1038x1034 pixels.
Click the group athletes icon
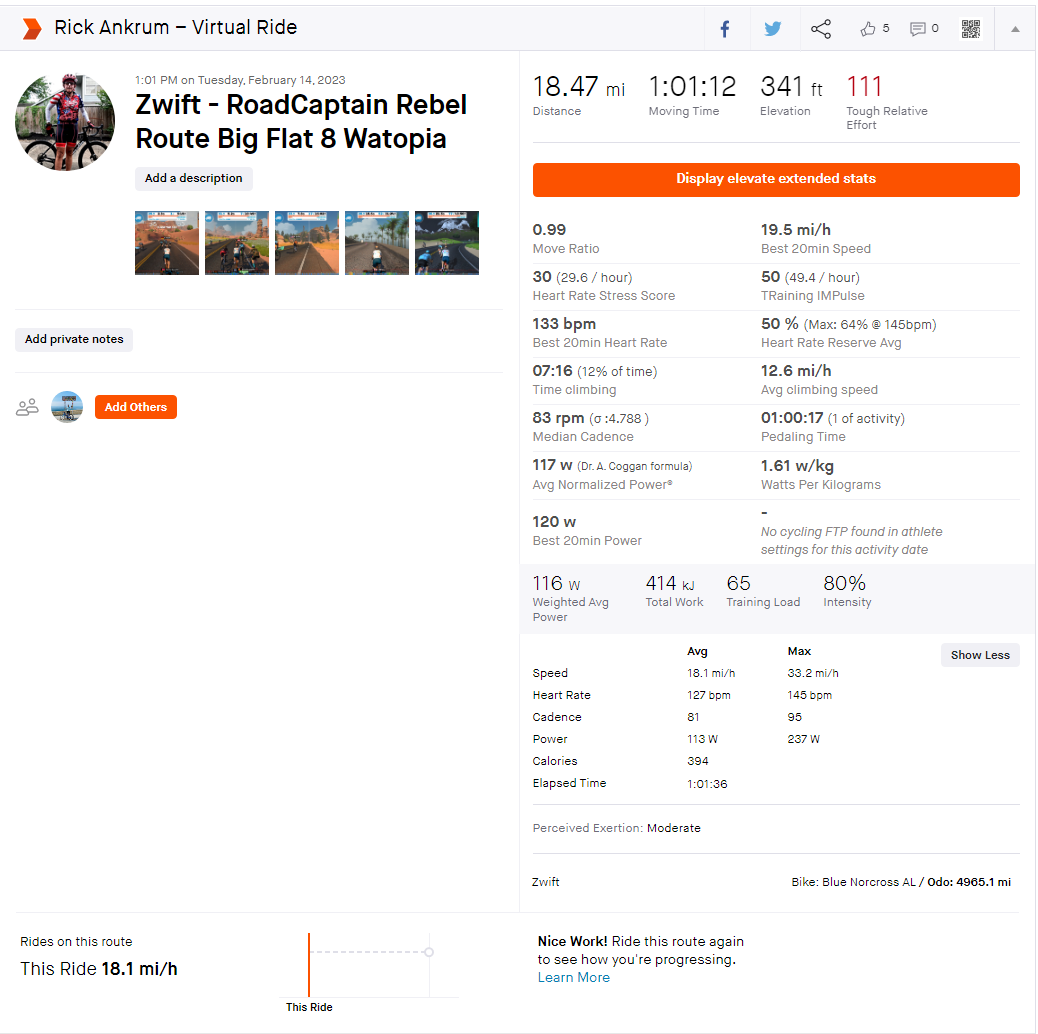(x=27, y=407)
